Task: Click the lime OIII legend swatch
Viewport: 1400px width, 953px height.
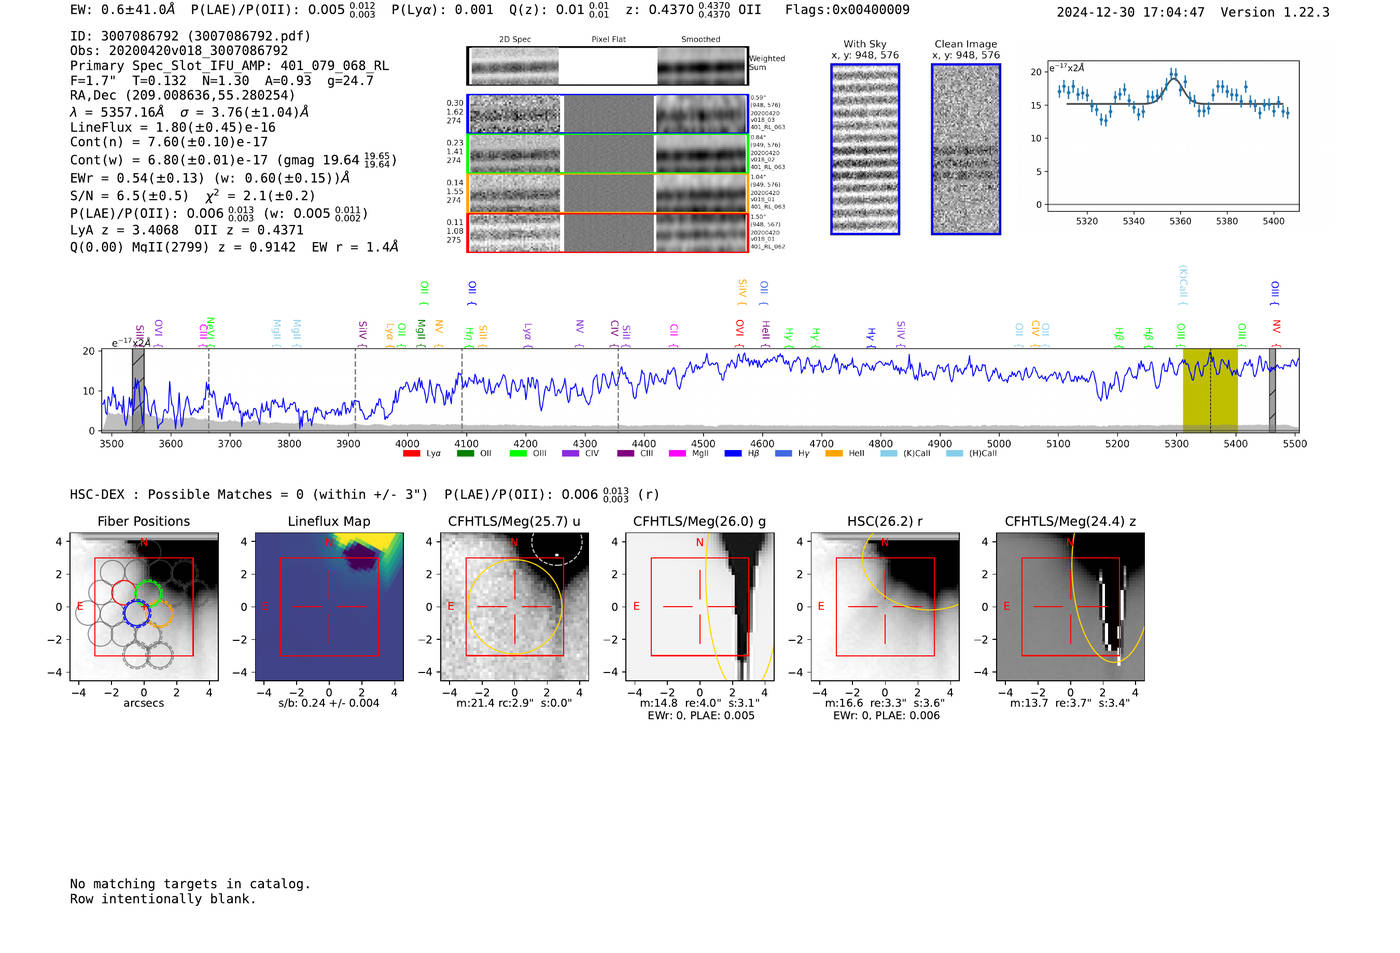Action: [x=518, y=454]
